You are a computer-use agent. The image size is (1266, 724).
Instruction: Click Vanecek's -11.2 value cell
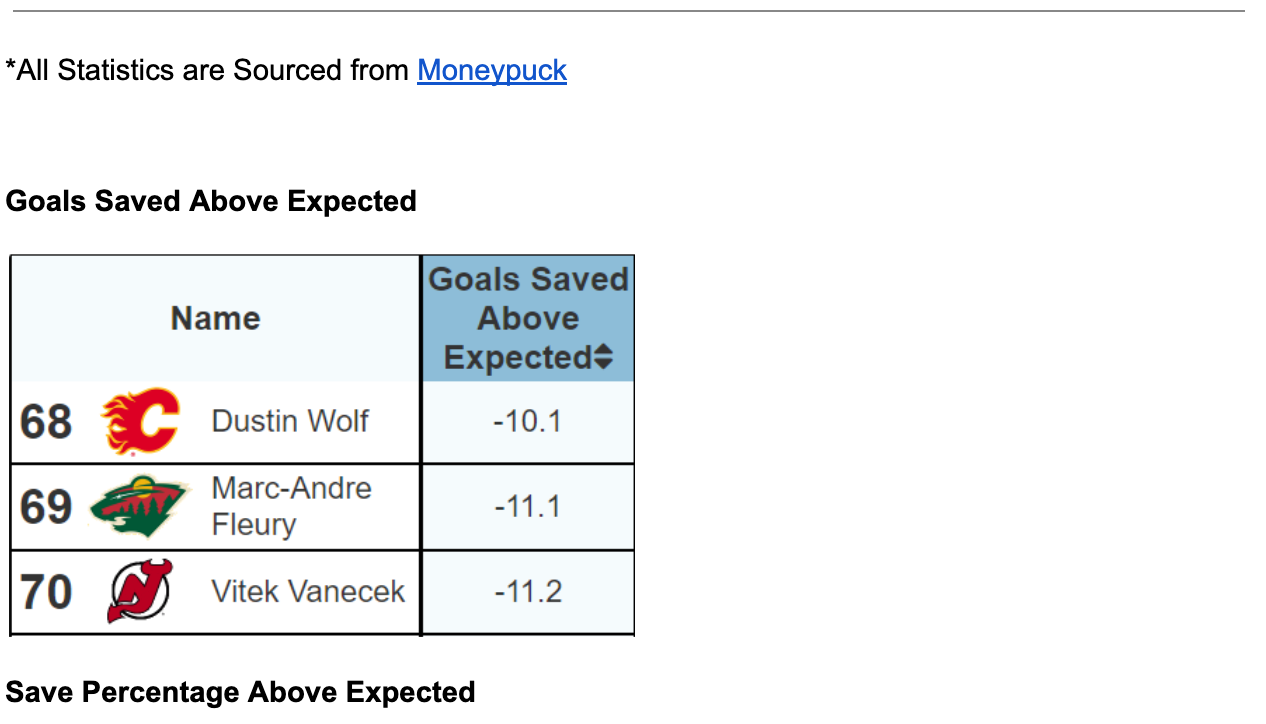tap(528, 591)
